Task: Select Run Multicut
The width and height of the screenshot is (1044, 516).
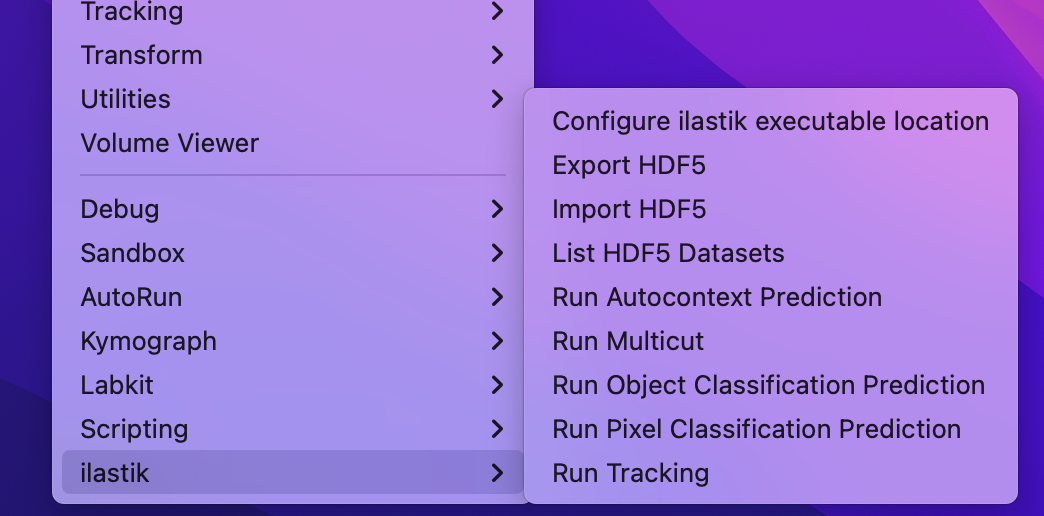Action: [x=770, y=341]
